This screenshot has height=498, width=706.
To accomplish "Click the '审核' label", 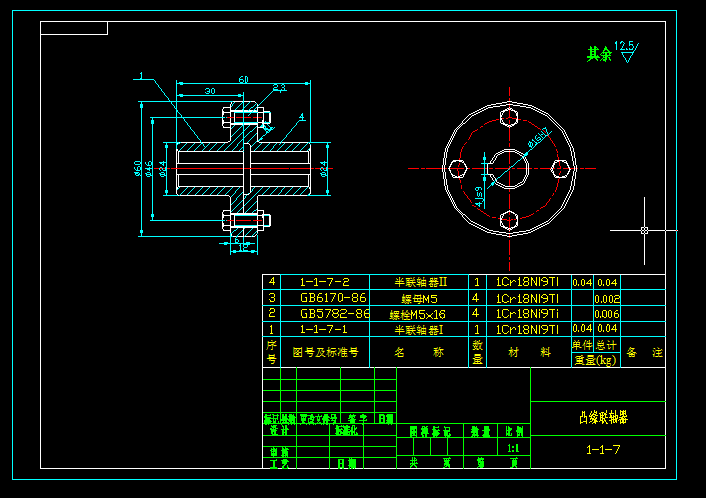I will click(279, 452).
